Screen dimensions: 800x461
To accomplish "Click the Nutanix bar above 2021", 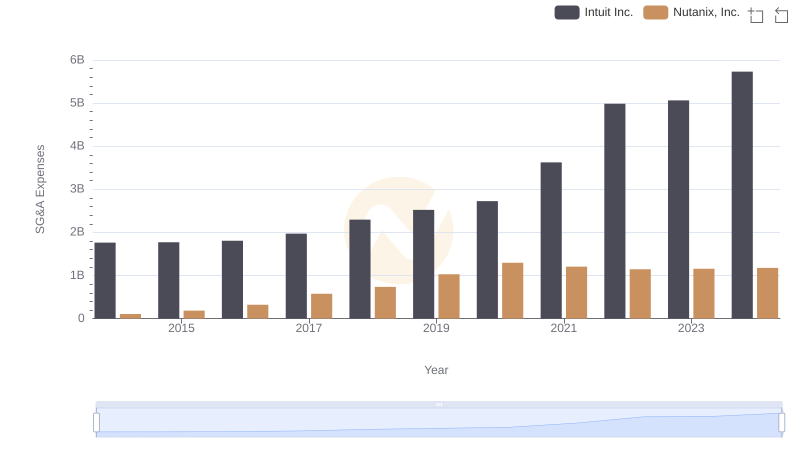I will (x=577, y=293).
